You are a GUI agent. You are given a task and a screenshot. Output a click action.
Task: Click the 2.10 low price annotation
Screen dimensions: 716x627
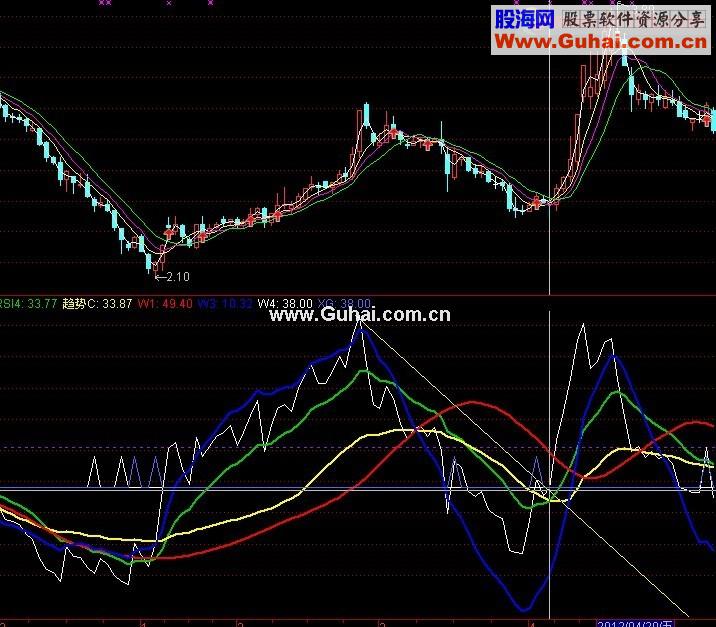coord(172,277)
